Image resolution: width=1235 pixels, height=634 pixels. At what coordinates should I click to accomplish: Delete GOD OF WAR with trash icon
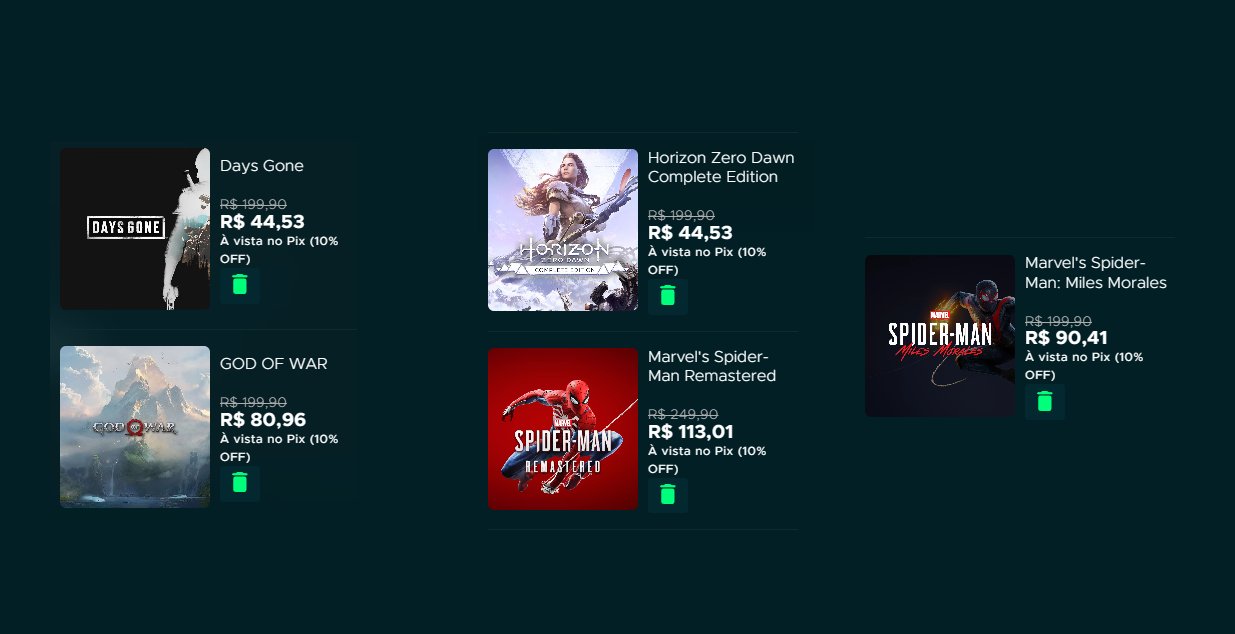[240, 483]
